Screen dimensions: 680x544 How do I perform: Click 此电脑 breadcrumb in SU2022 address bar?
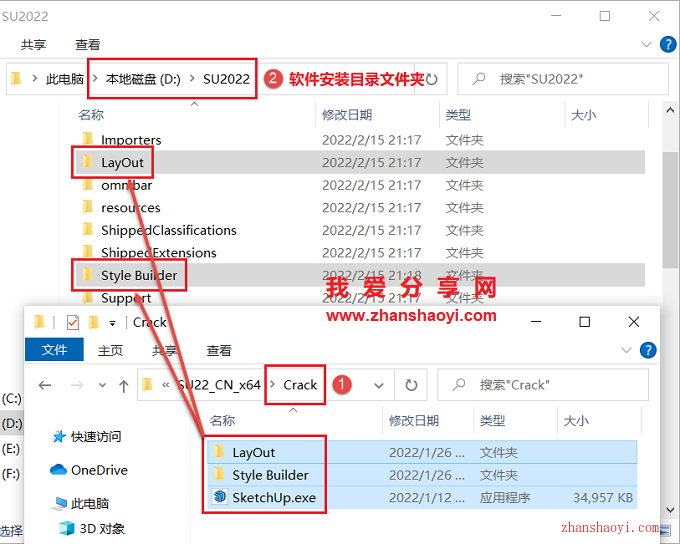[65, 79]
